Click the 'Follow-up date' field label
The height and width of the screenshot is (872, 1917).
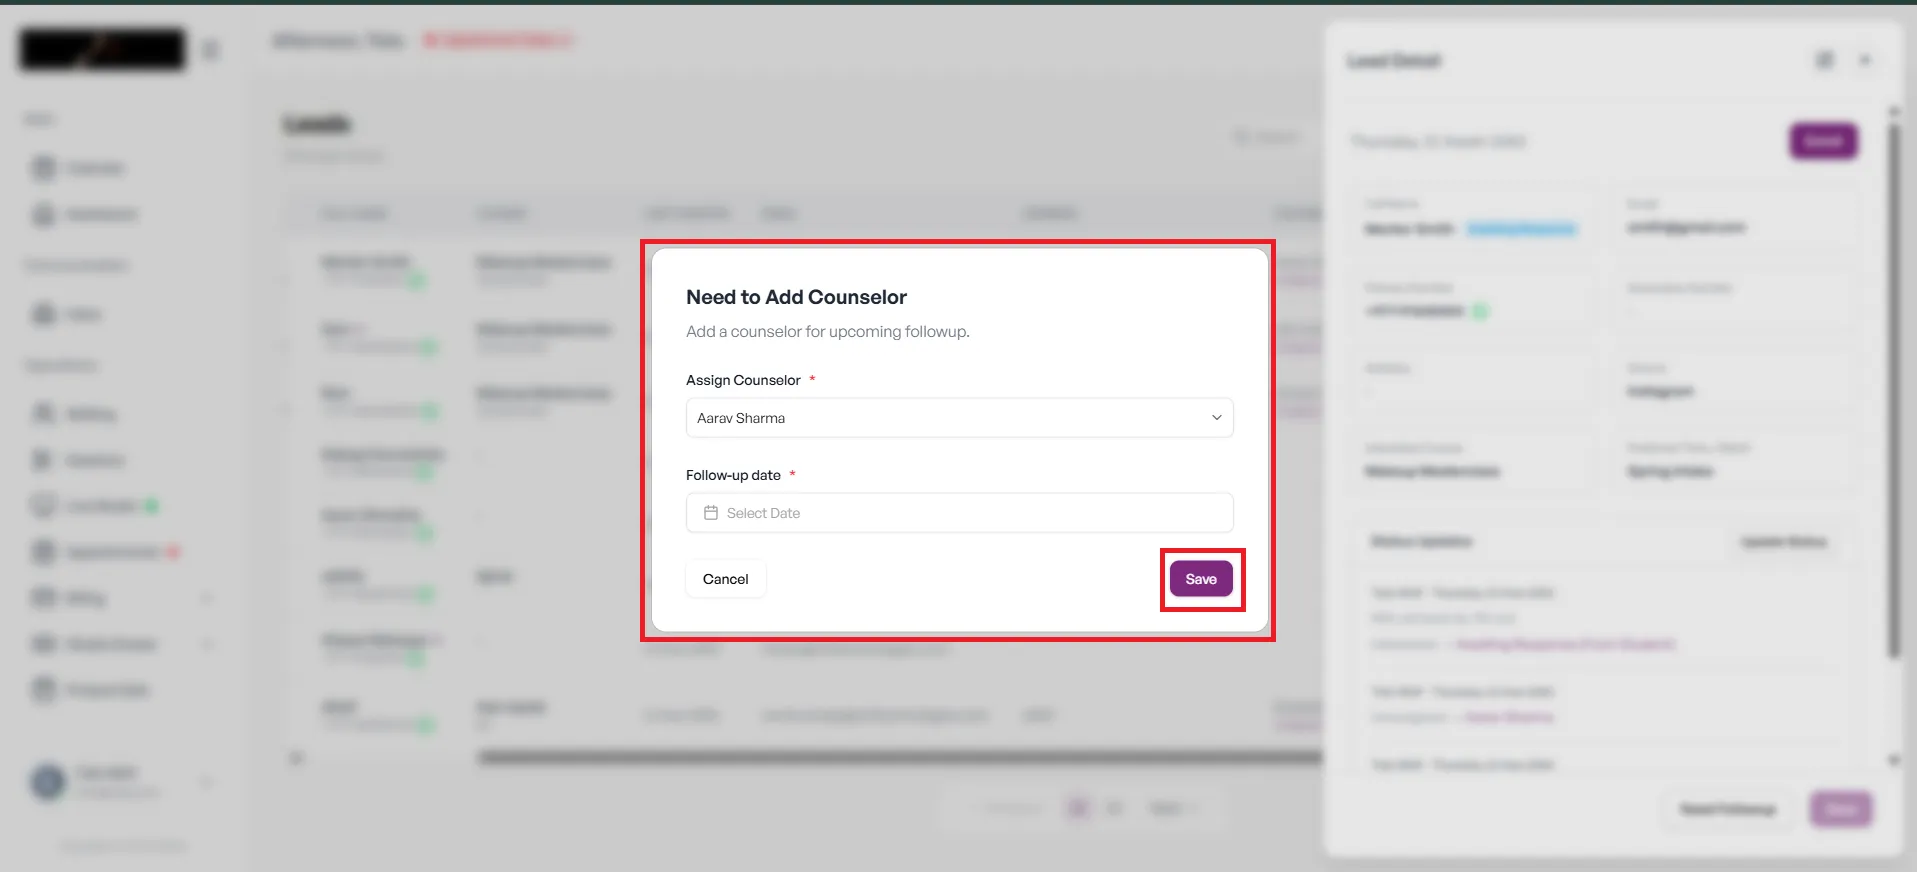coord(733,475)
